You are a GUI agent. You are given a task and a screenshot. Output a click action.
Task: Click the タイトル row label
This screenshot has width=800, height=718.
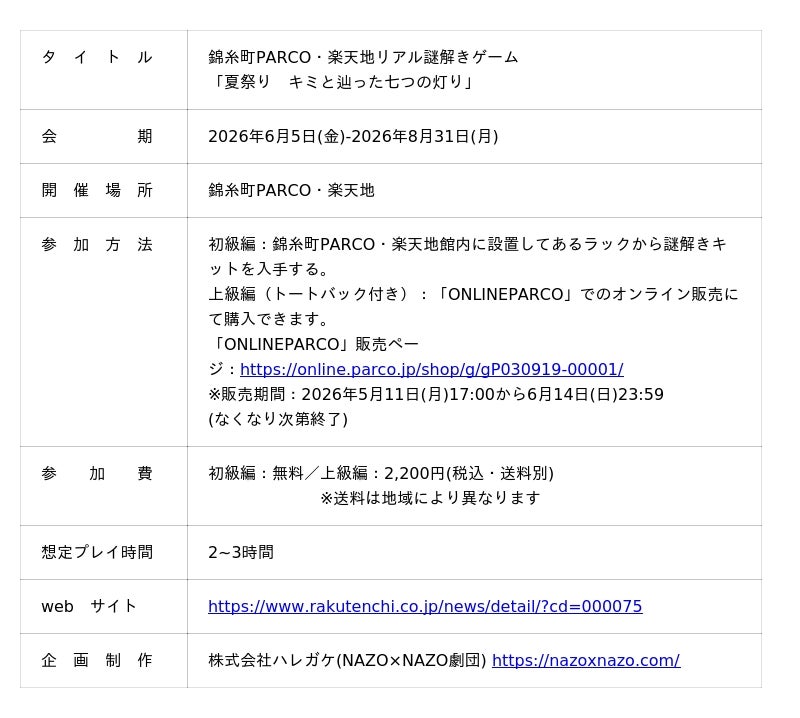coord(97,57)
